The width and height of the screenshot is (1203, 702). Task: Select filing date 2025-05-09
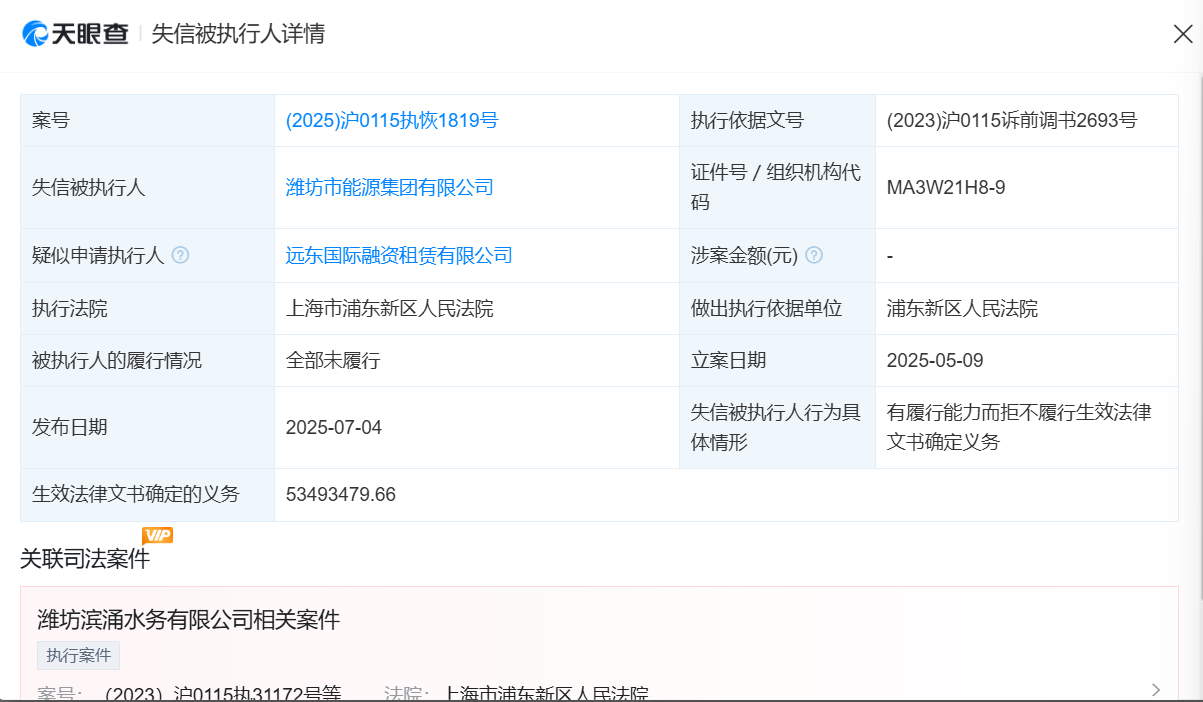pyautogui.click(x=935, y=361)
